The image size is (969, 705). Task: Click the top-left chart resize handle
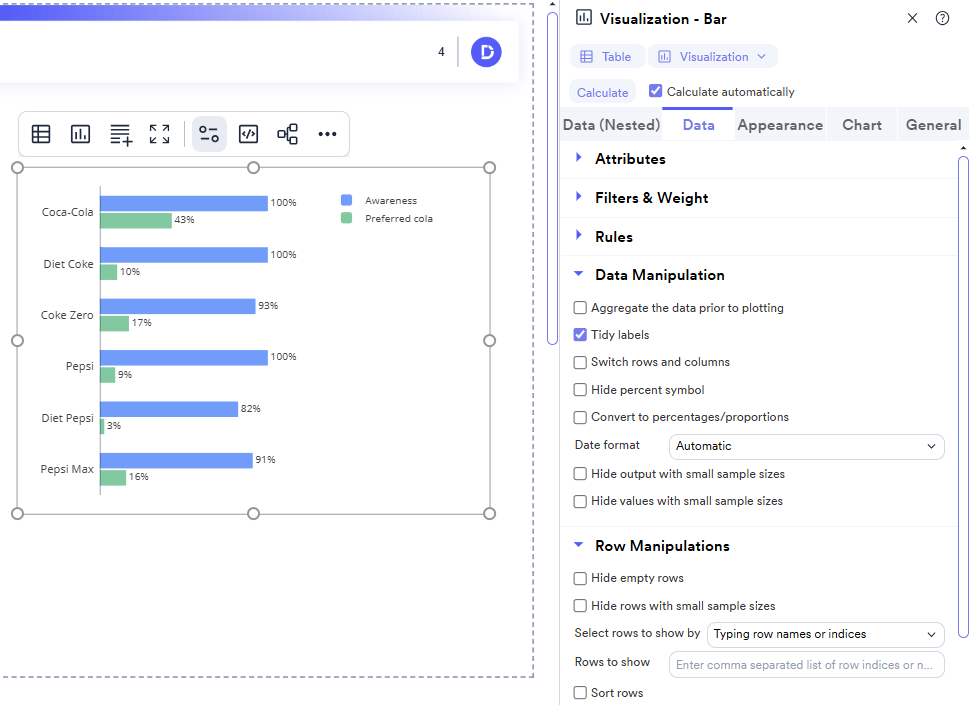17,167
